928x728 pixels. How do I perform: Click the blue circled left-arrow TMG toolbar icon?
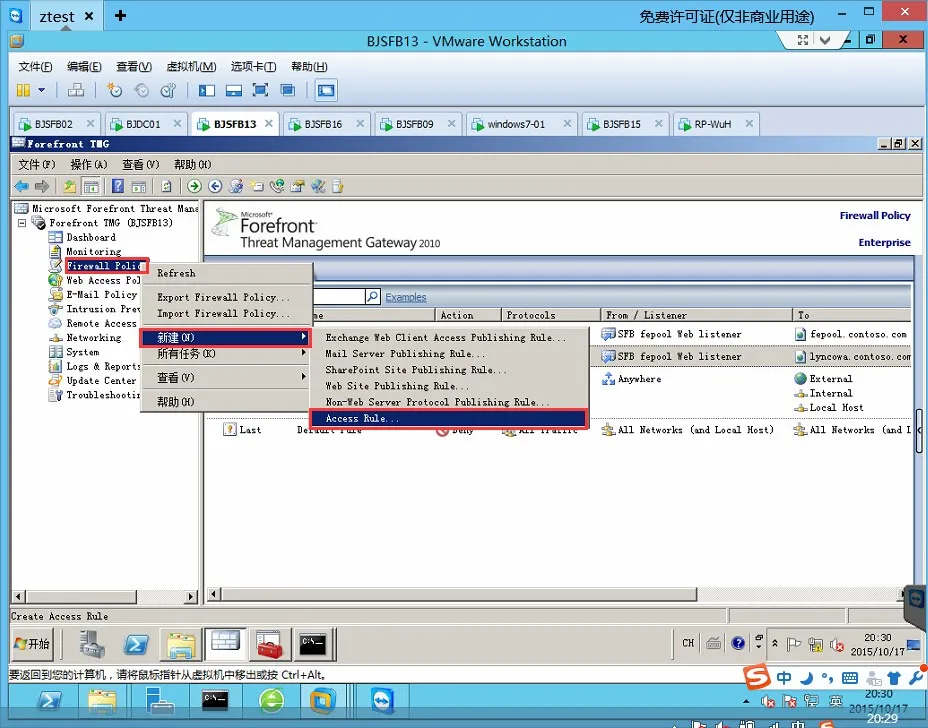[x=215, y=186]
